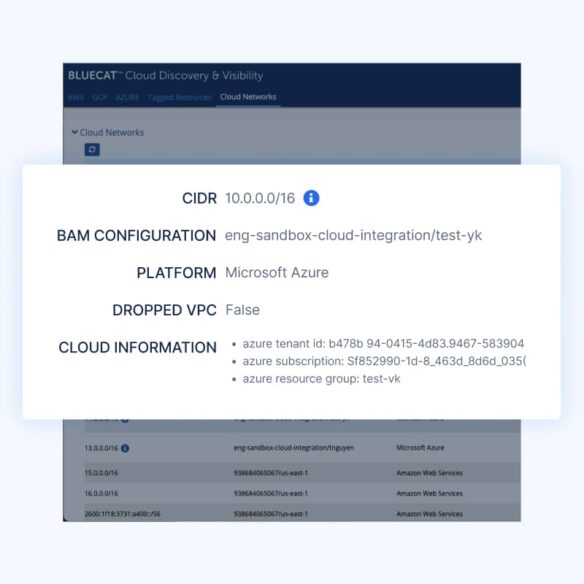Image resolution: width=584 pixels, height=584 pixels.
Task: Switch to the GCP tab
Action: 99,98
